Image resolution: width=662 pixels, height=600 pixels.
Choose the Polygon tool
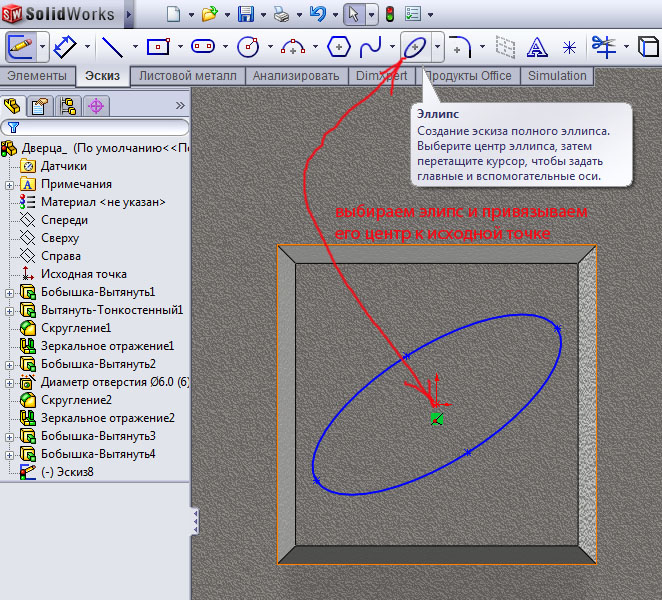pyautogui.click(x=339, y=46)
